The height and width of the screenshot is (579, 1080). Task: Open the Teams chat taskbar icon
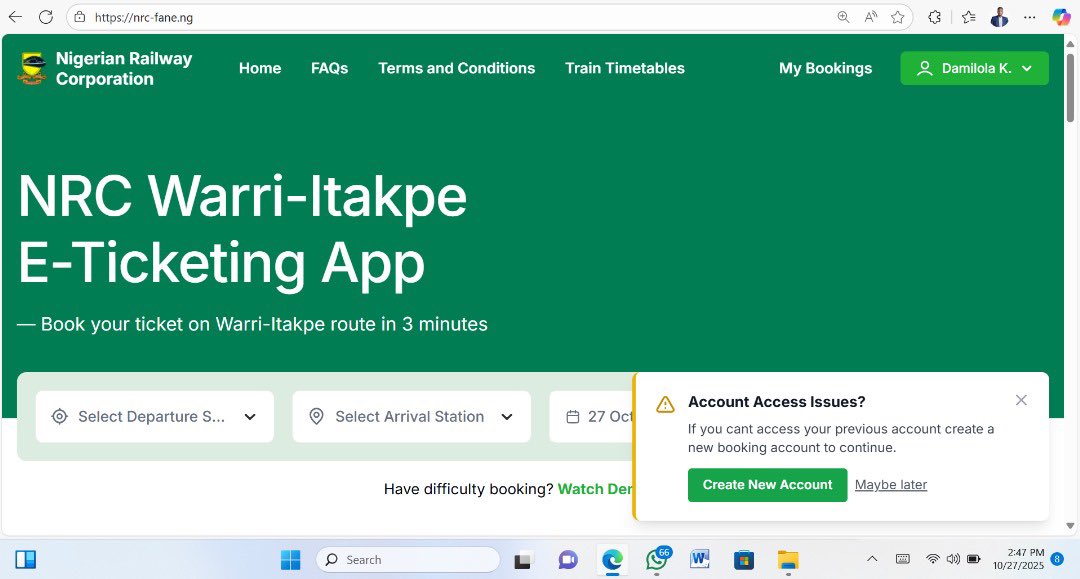click(x=568, y=560)
